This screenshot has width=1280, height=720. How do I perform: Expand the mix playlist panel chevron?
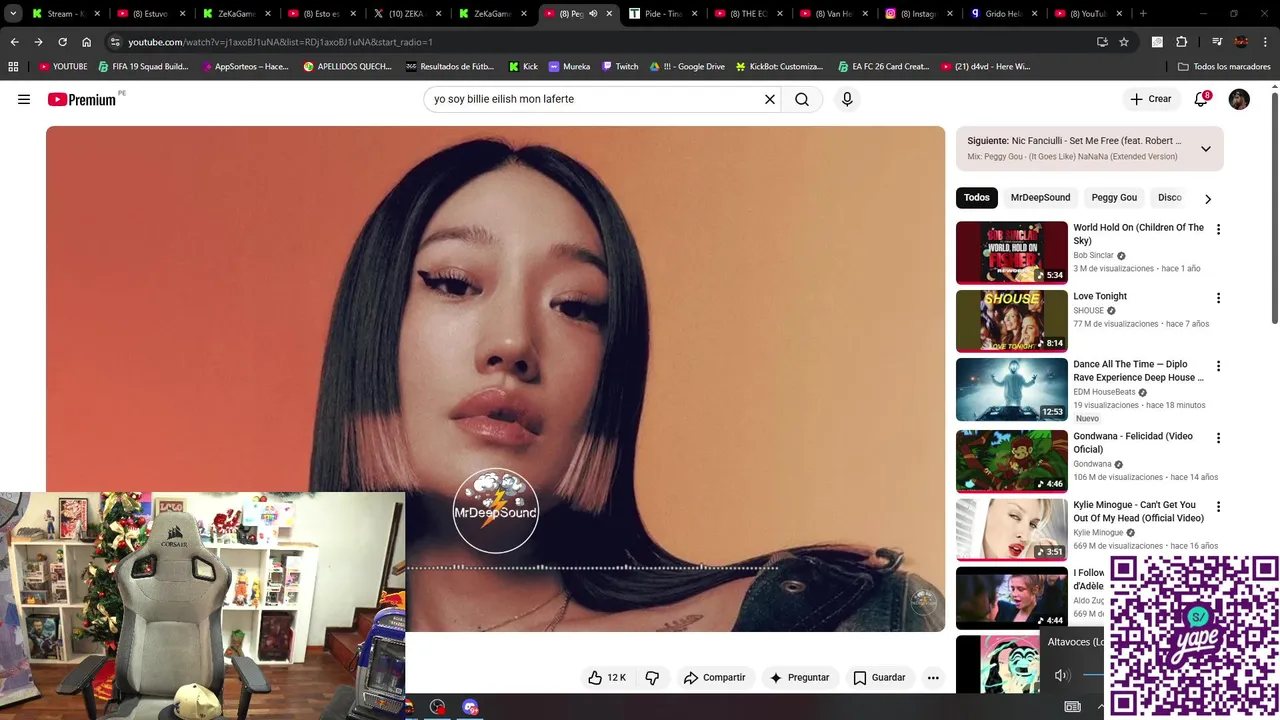coord(1206,149)
